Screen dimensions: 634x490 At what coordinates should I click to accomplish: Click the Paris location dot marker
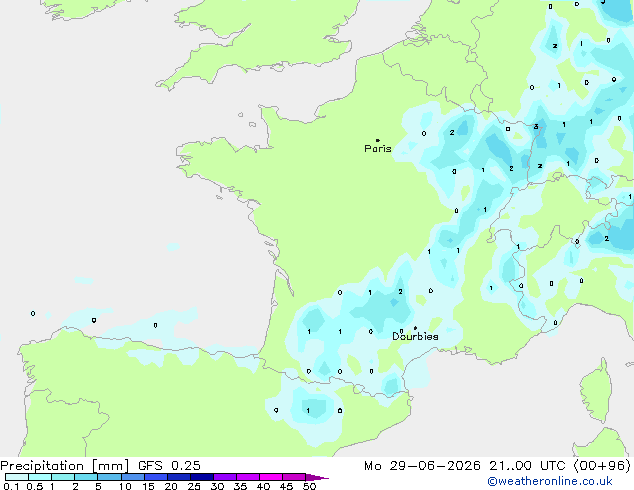tap(378, 140)
